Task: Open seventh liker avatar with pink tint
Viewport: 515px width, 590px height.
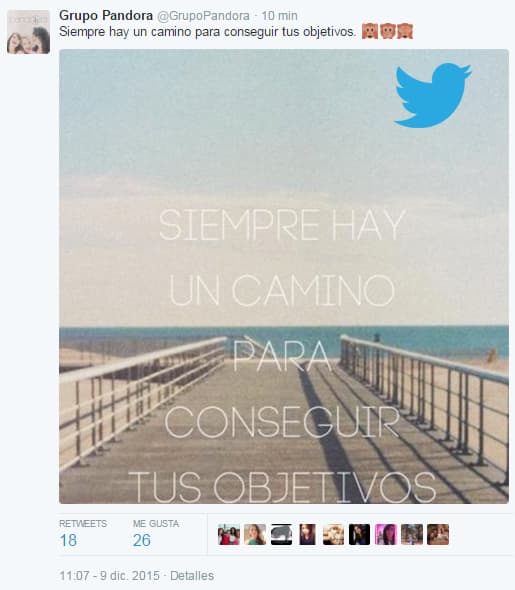Action: [x=386, y=534]
